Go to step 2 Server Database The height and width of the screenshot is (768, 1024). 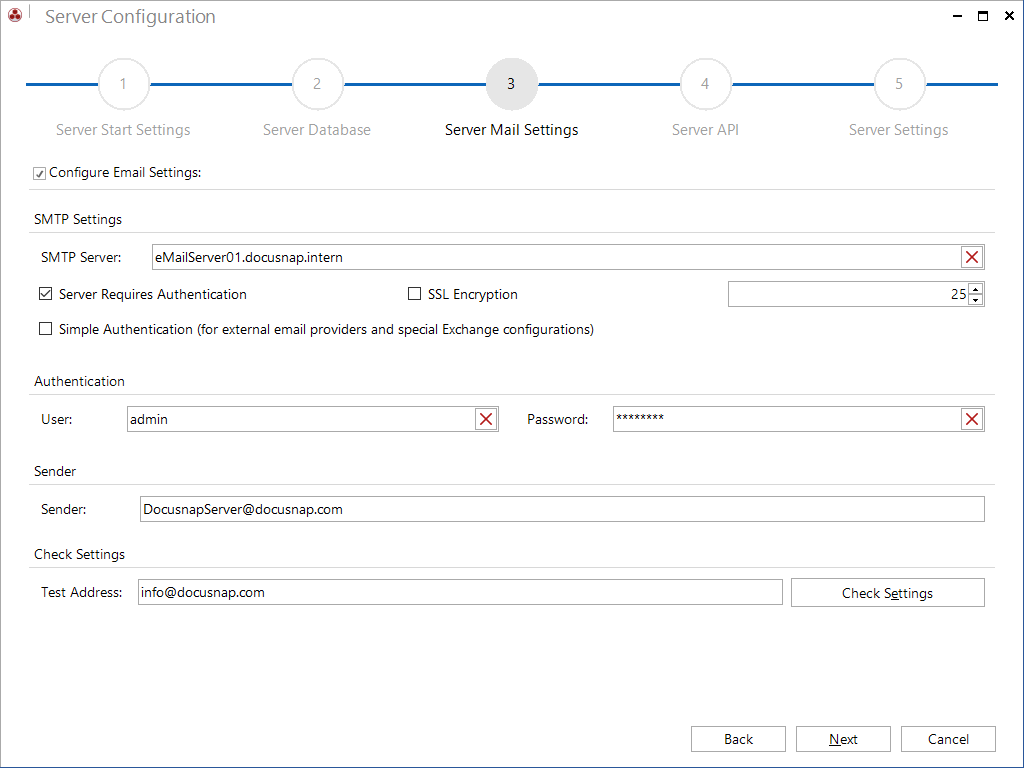coord(317,84)
